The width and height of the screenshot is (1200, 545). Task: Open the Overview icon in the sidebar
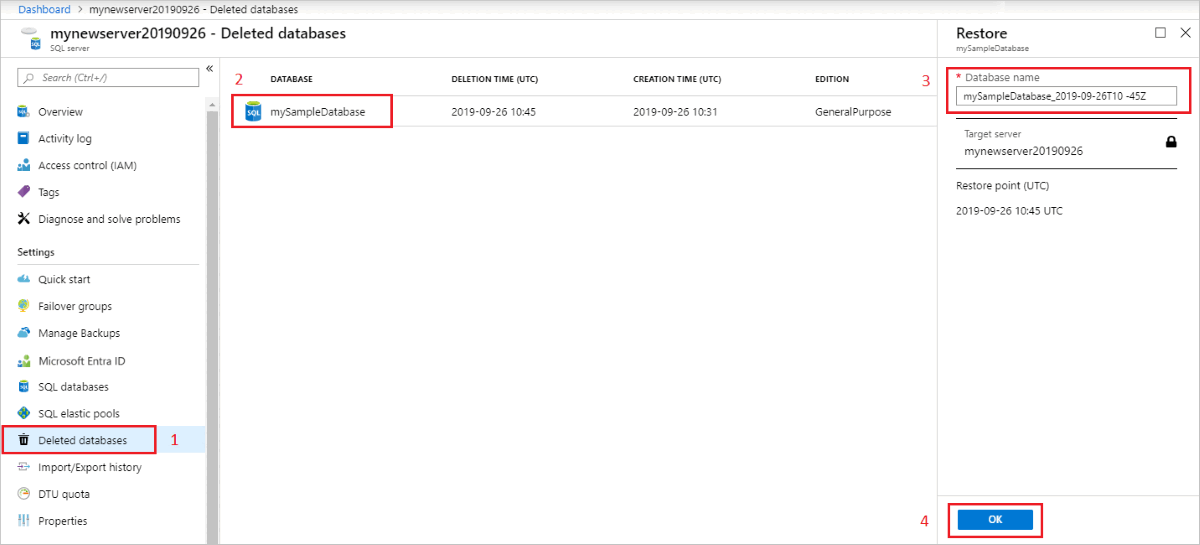(24, 112)
